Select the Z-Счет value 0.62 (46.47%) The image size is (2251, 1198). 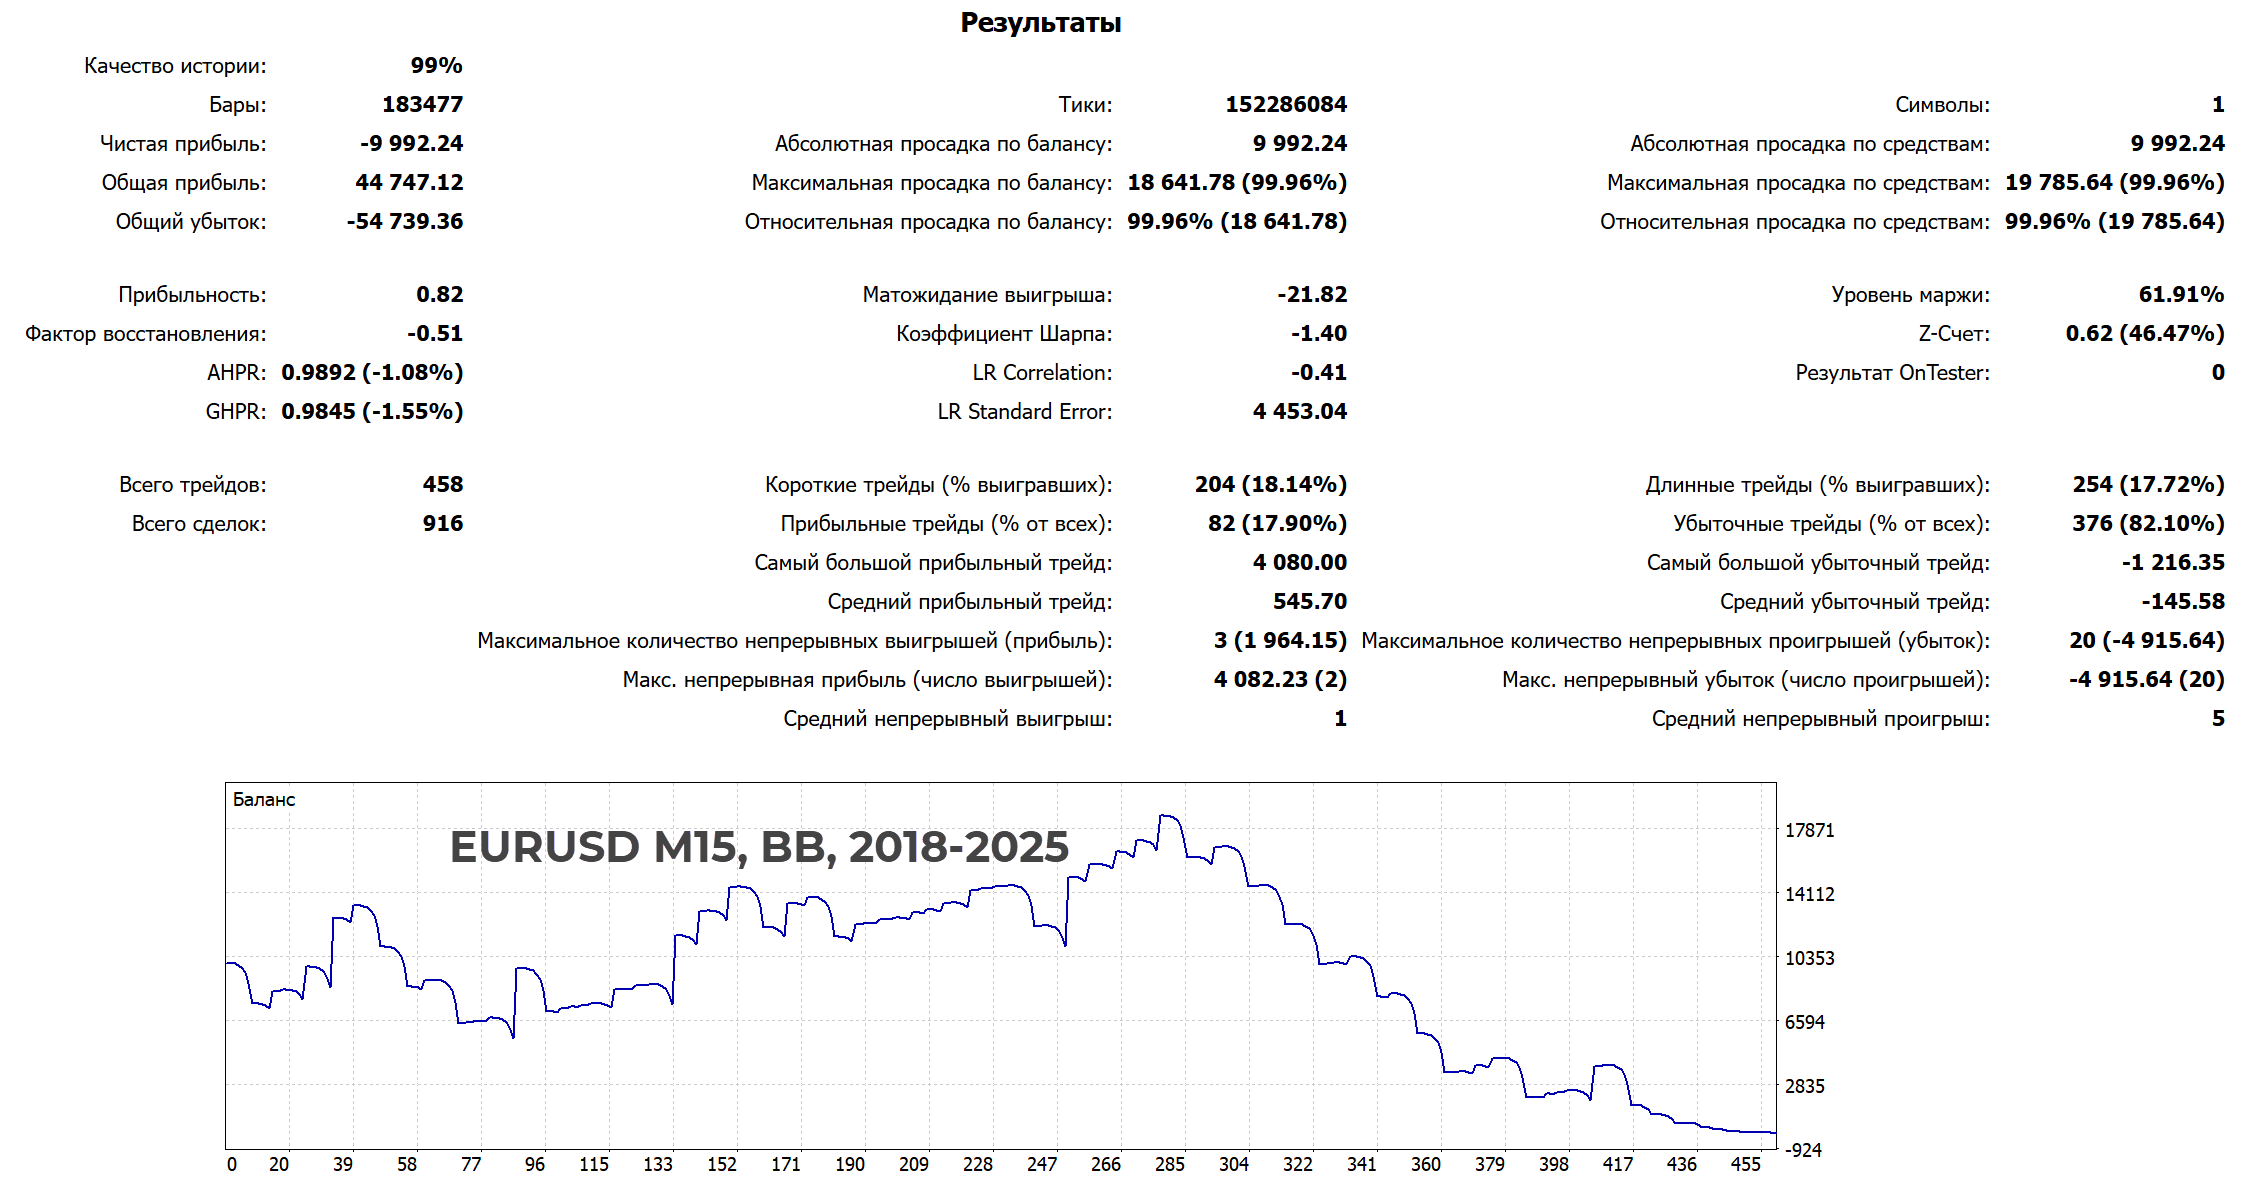point(2144,333)
